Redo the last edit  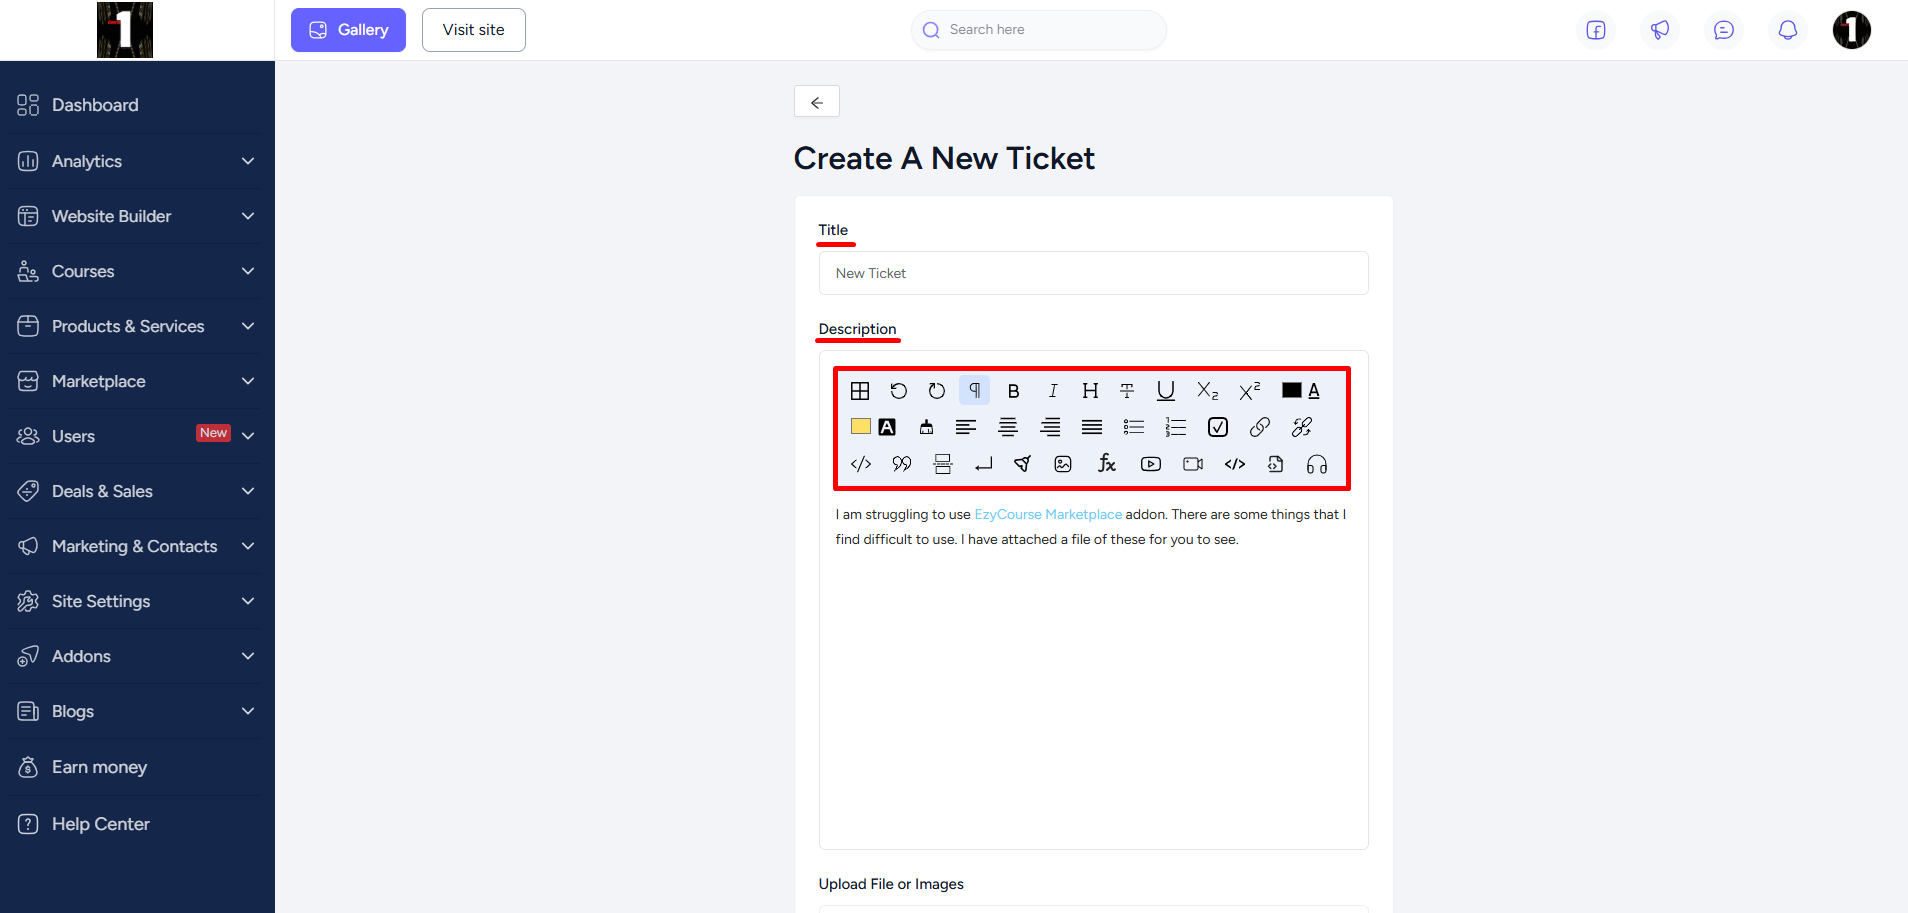(936, 391)
